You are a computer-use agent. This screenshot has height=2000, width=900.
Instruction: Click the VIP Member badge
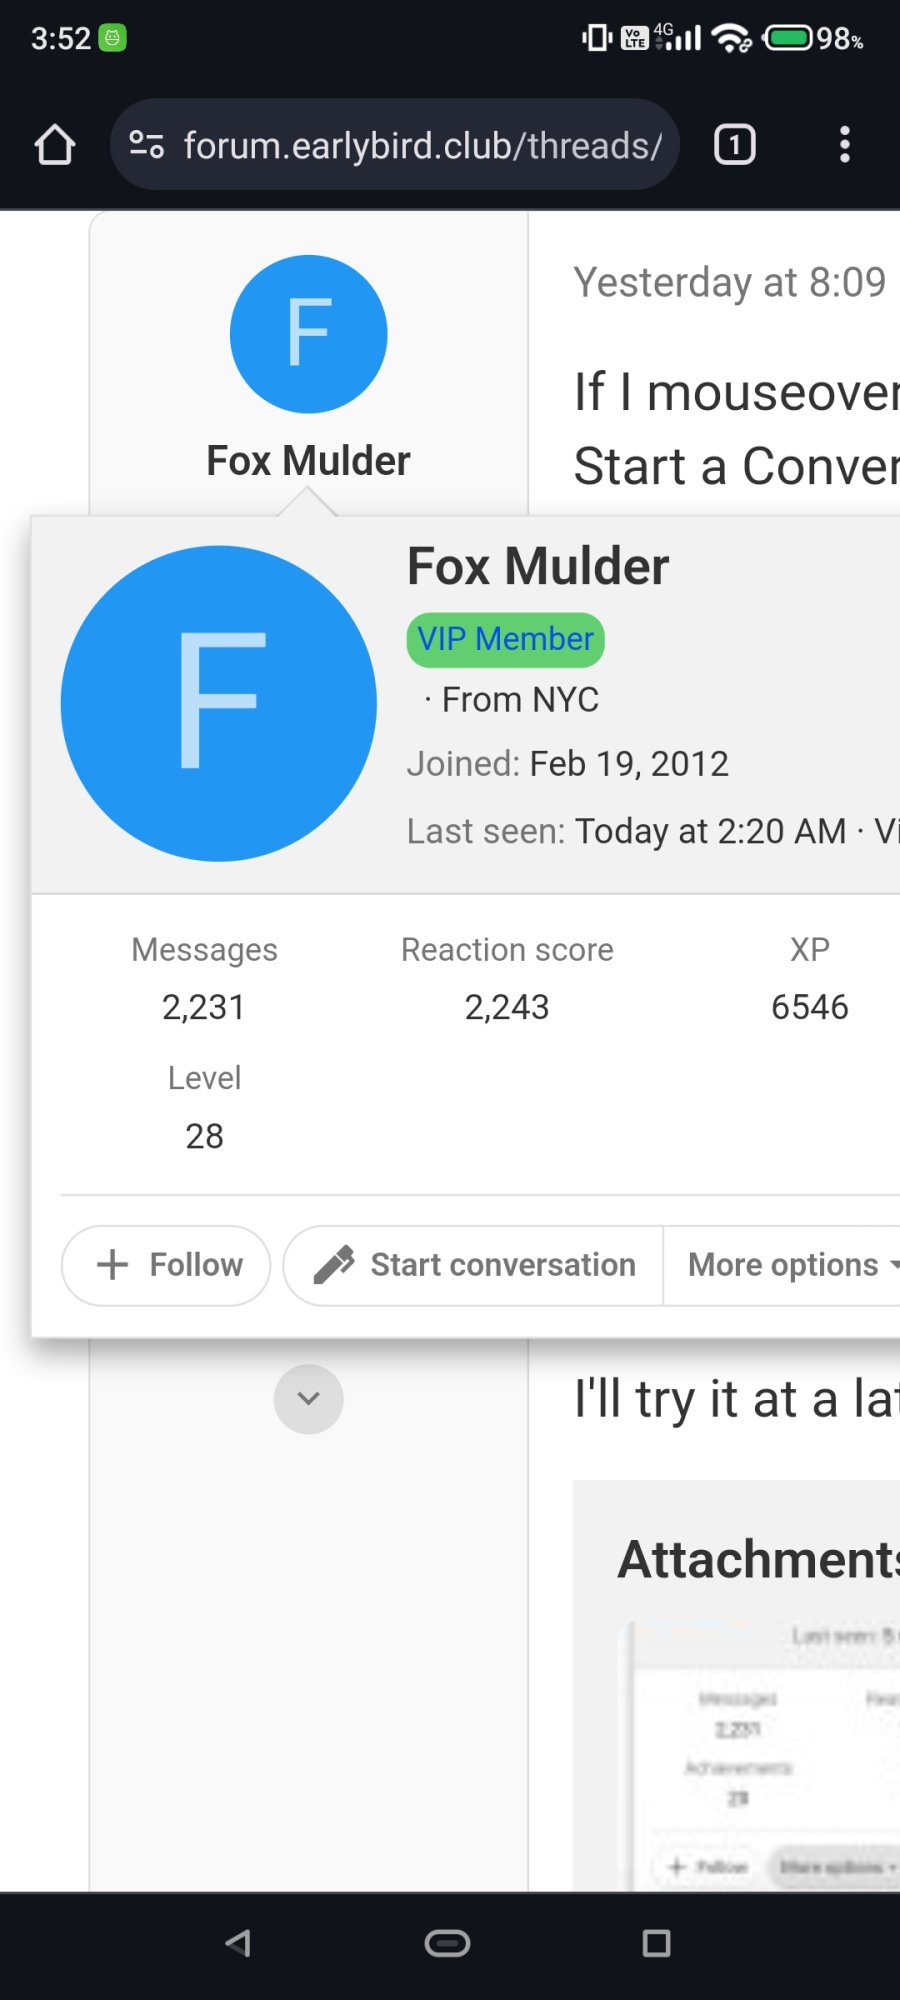click(505, 640)
